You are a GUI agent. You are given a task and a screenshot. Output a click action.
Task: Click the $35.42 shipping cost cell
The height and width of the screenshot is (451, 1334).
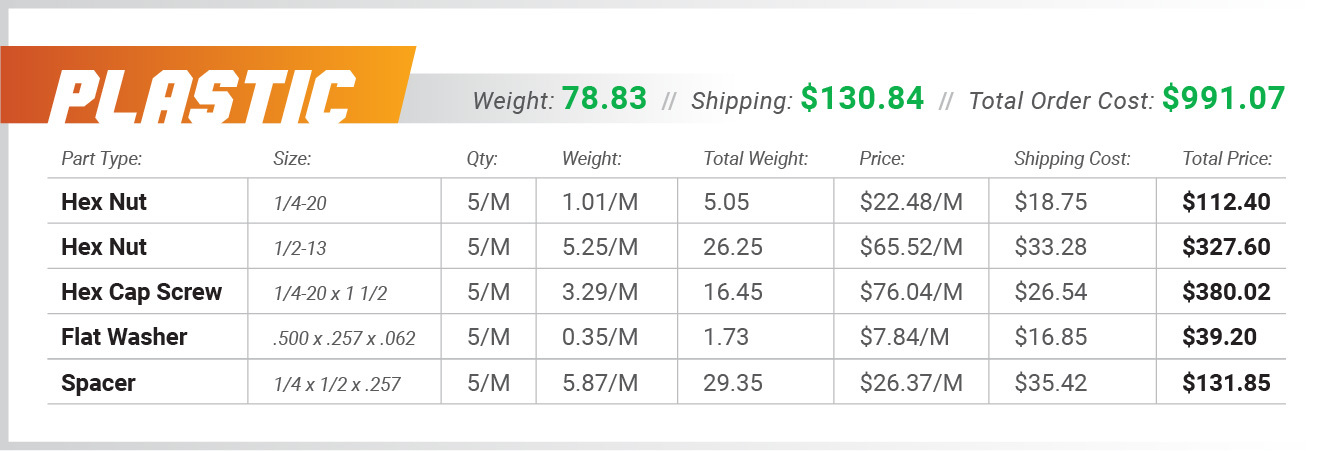[x=1050, y=382]
